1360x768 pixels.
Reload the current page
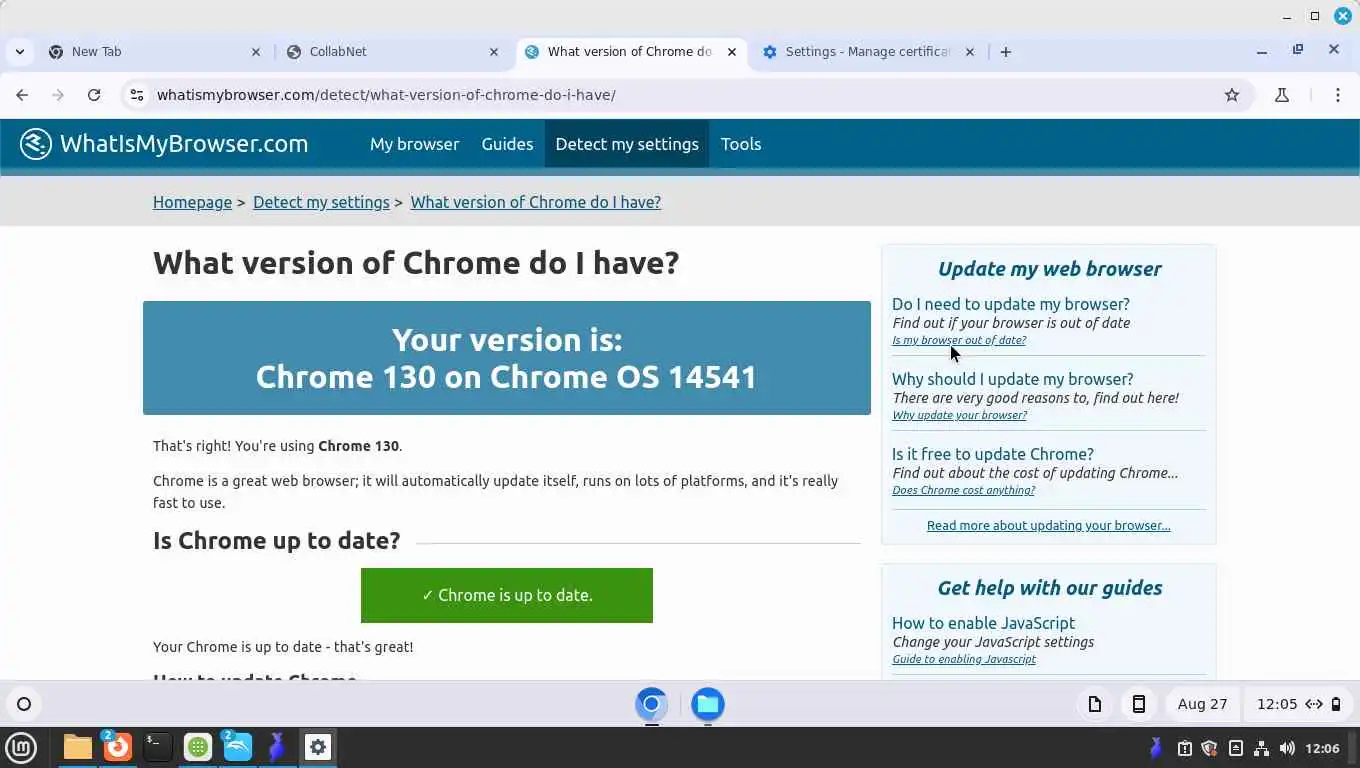click(94, 95)
